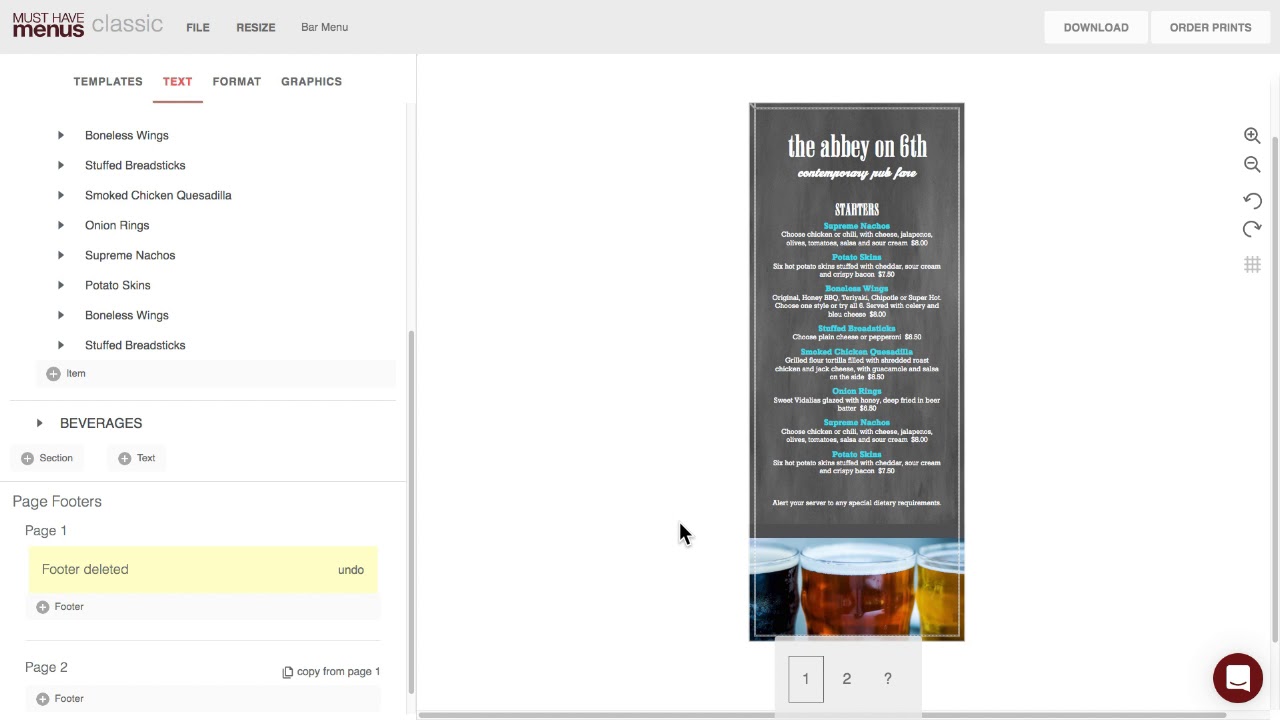
Task: Open the Resize menu
Action: tap(256, 27)
